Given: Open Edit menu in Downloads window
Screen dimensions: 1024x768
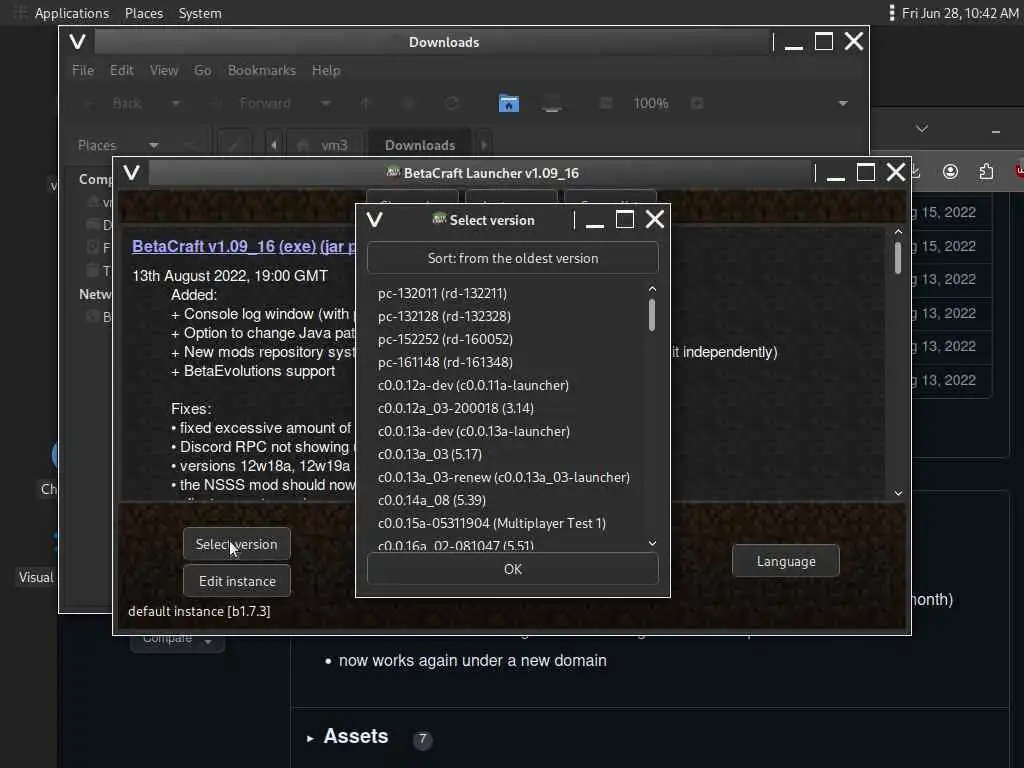Looking at the screenshot, I should coord(121,70).
